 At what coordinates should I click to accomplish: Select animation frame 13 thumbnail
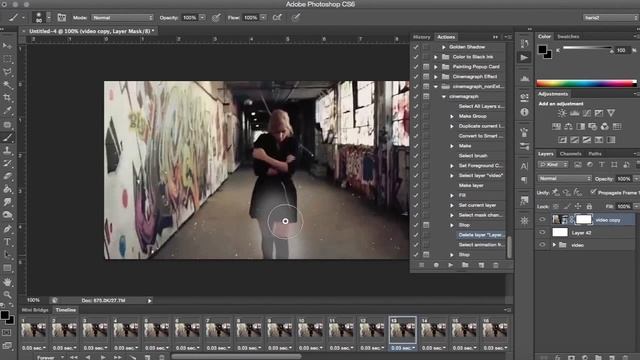[x=402, y=330]
